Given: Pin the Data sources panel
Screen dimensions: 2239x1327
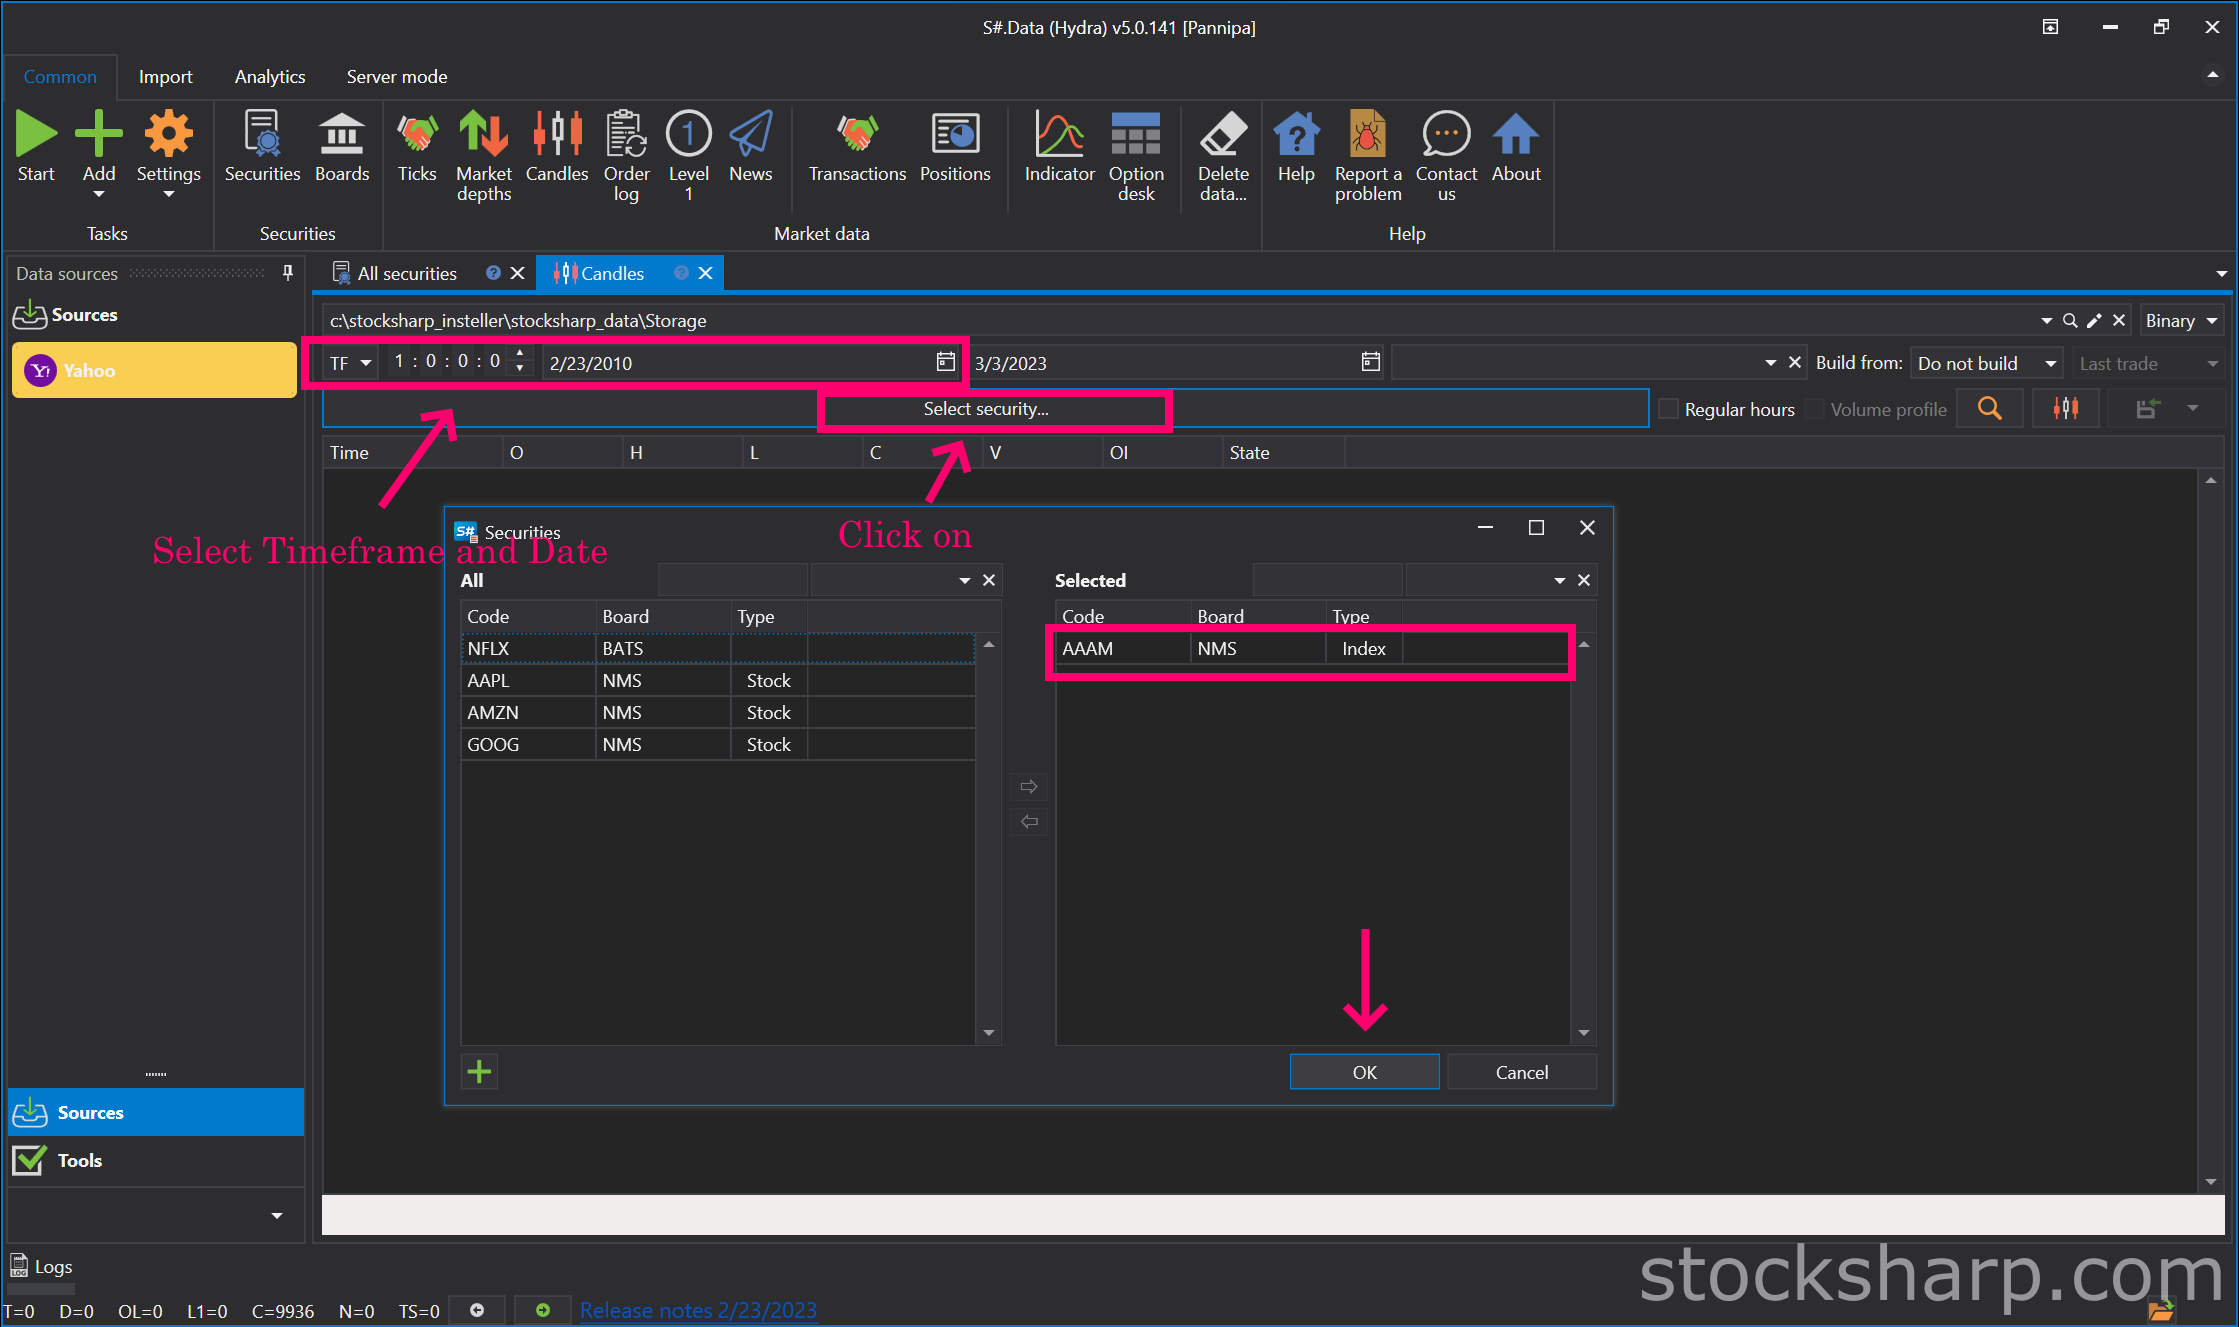Looking at the screenshot, I should click(x=288, y=273).
